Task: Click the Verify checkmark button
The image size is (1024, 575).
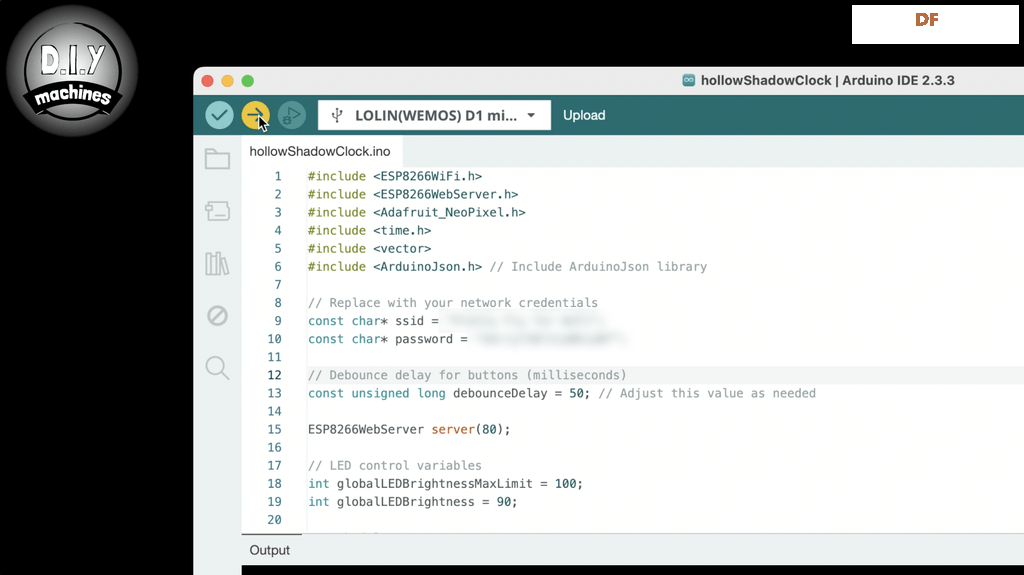Action: (x=219, y=116)
